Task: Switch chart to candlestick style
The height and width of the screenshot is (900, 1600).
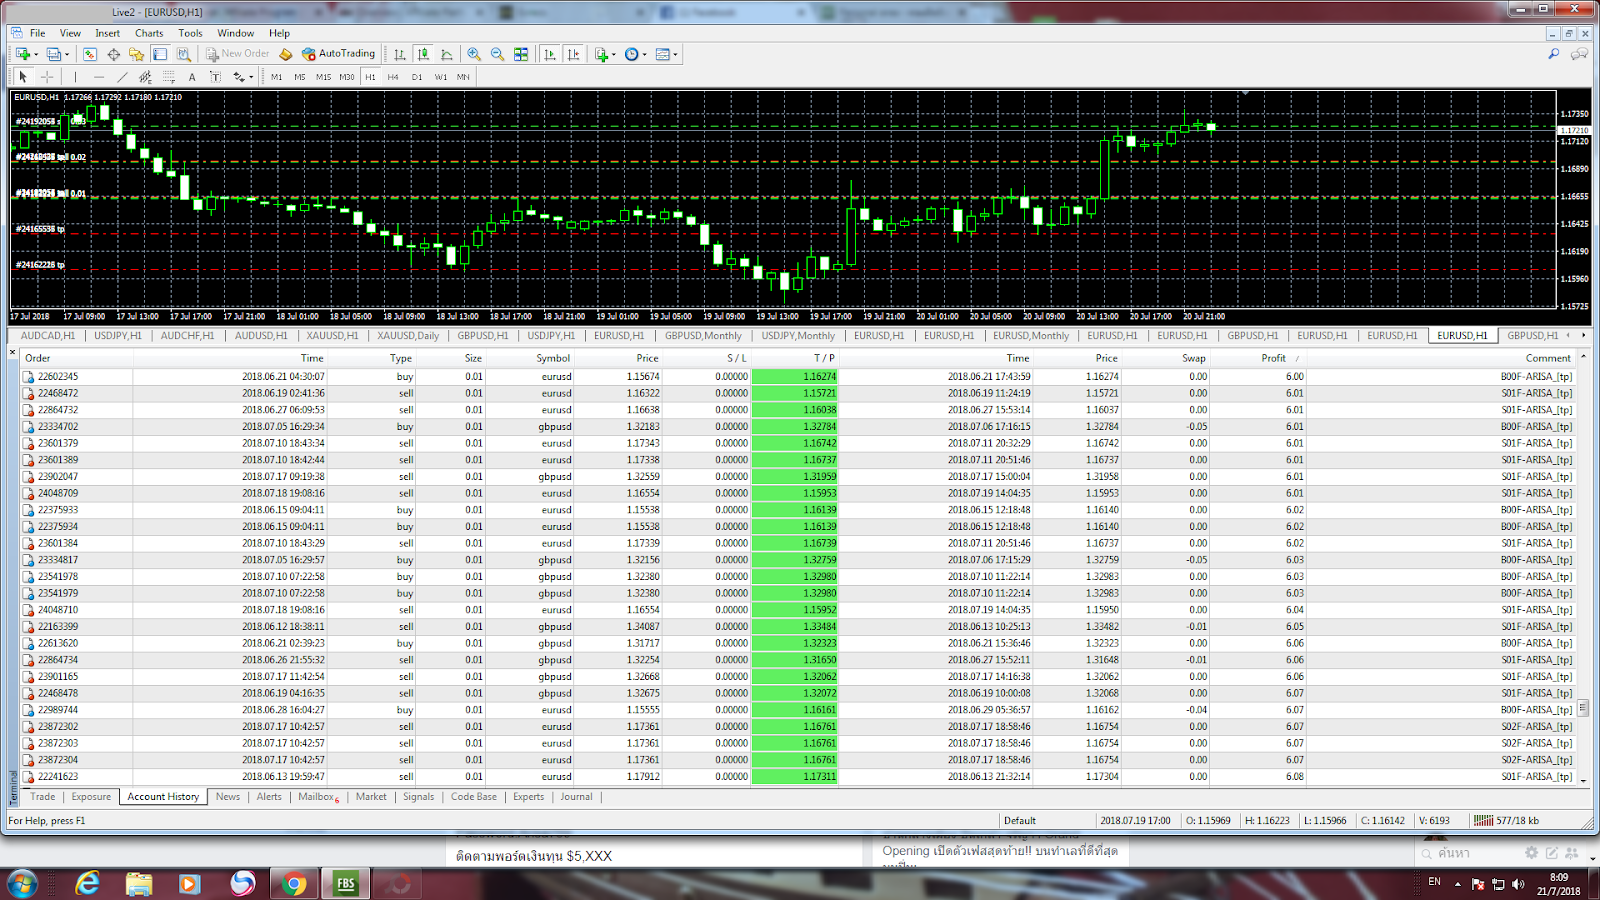Action: pos(423,54)
